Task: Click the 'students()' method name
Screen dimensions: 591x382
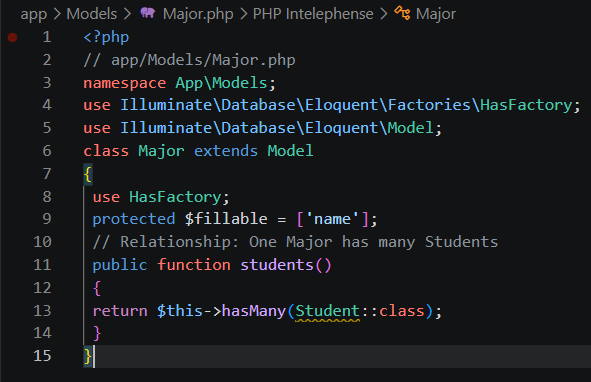Action: tap(286, 265)
